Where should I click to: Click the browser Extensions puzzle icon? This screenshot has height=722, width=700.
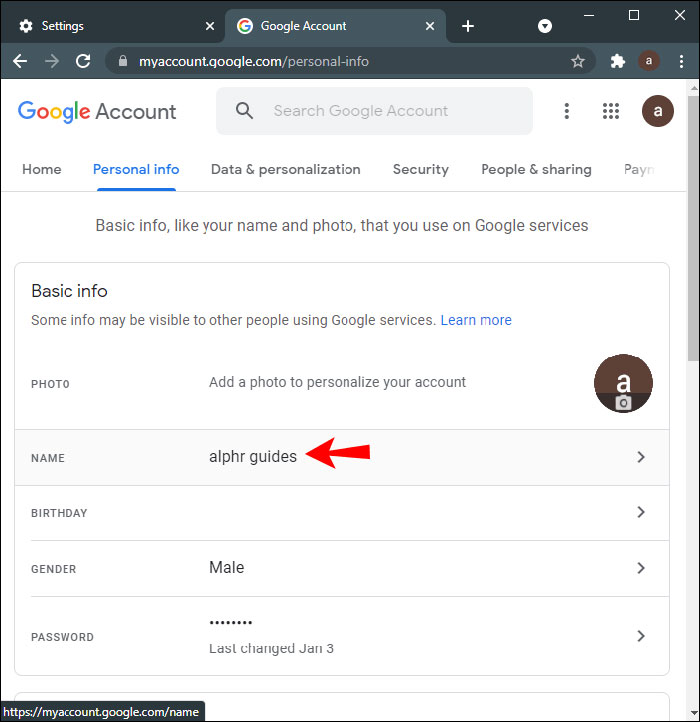pyautogui.click(x=618, y=61)
